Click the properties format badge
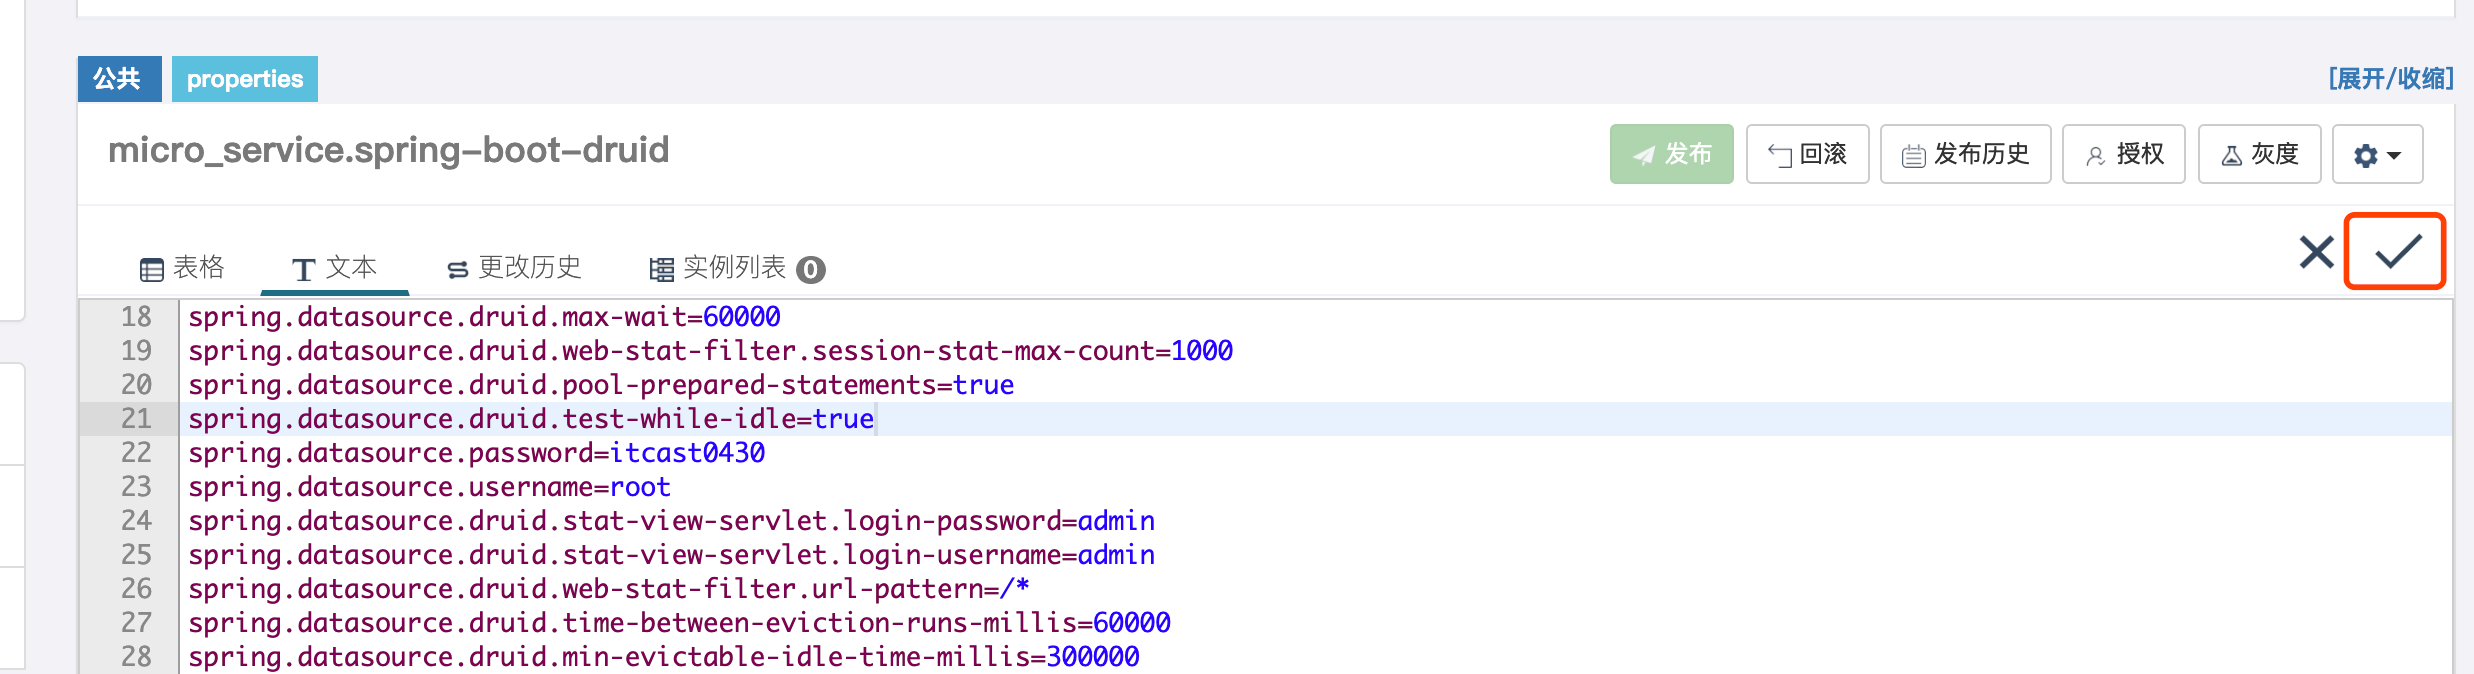 tap(244, 79)
